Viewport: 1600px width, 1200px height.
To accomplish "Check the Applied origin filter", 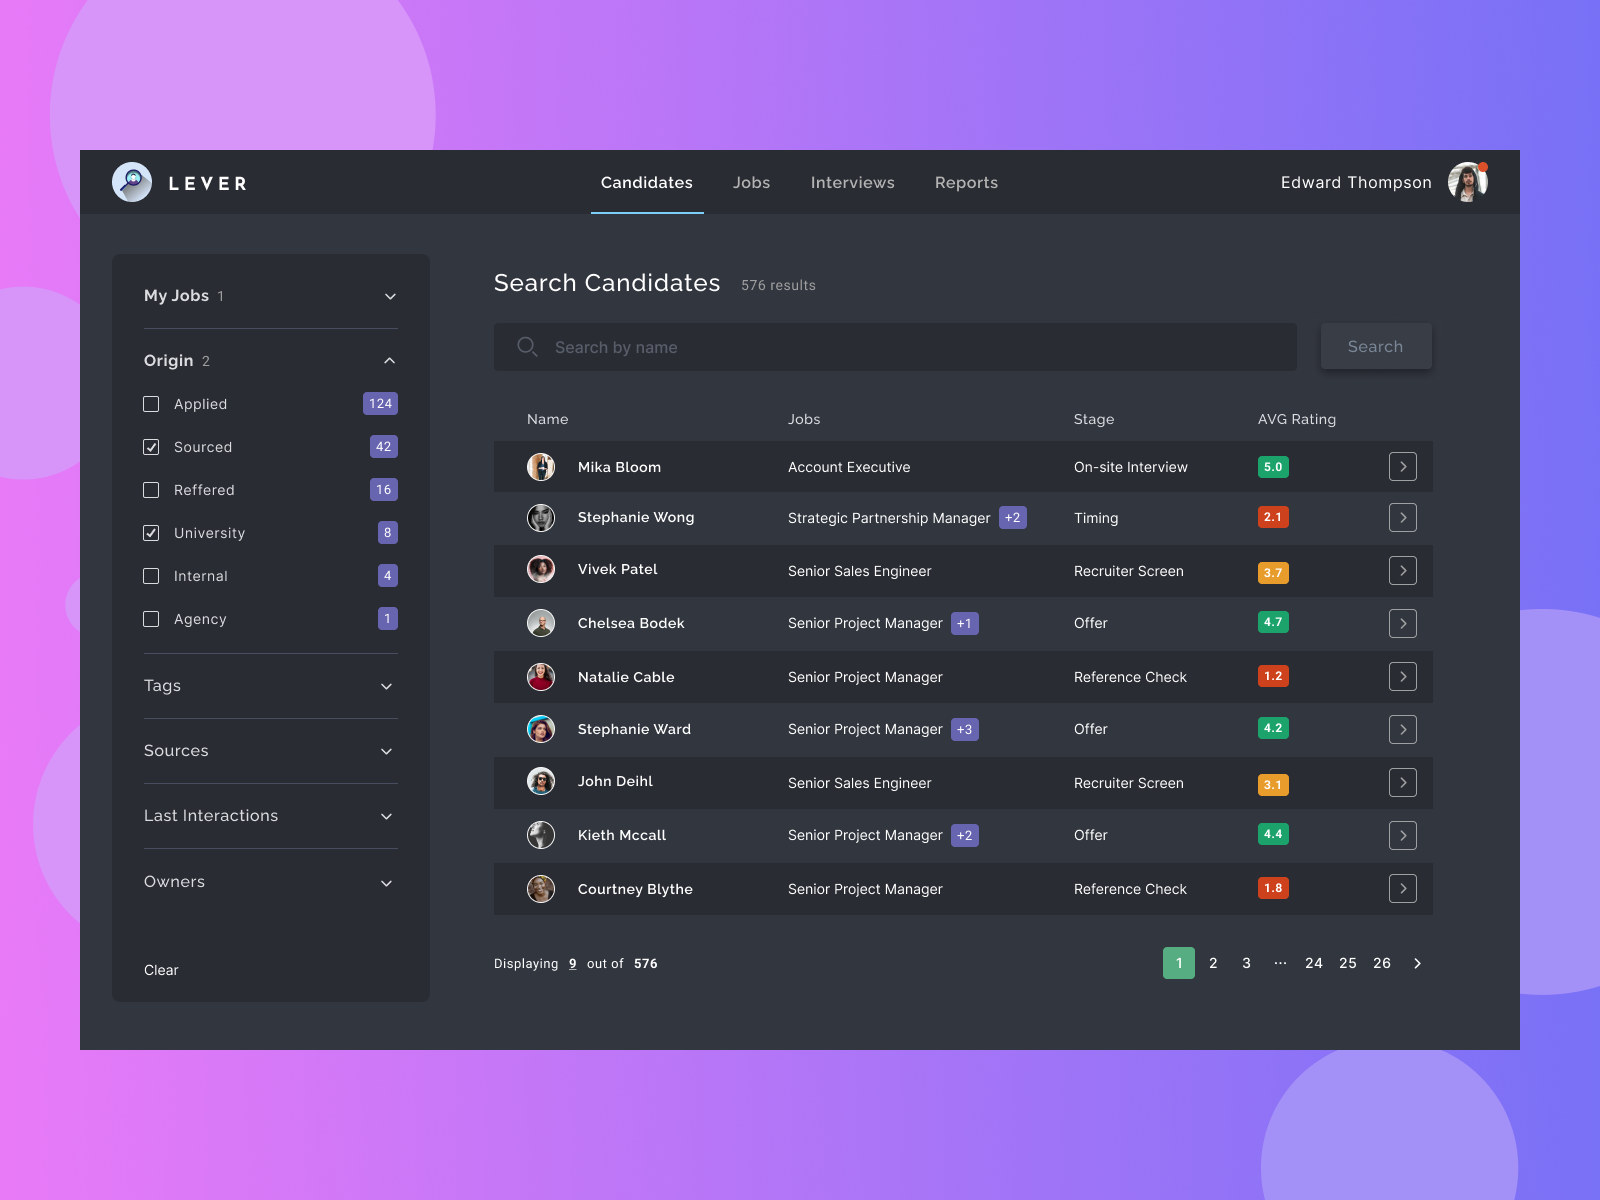I will pos(151,404).
